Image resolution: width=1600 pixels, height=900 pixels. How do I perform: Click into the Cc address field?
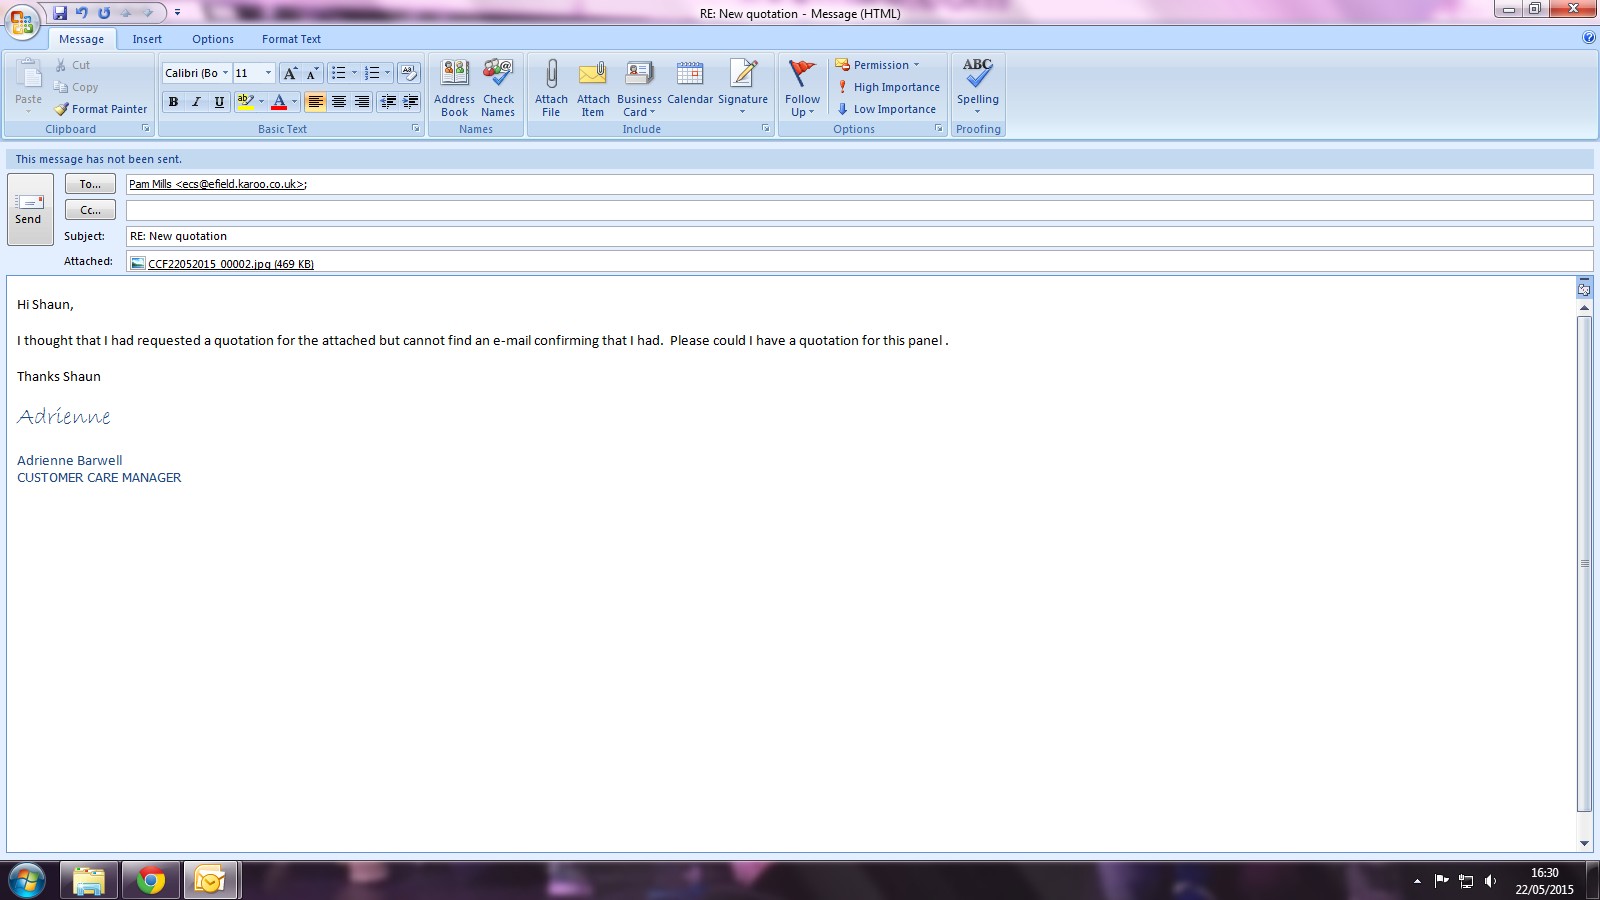(858, 210)
